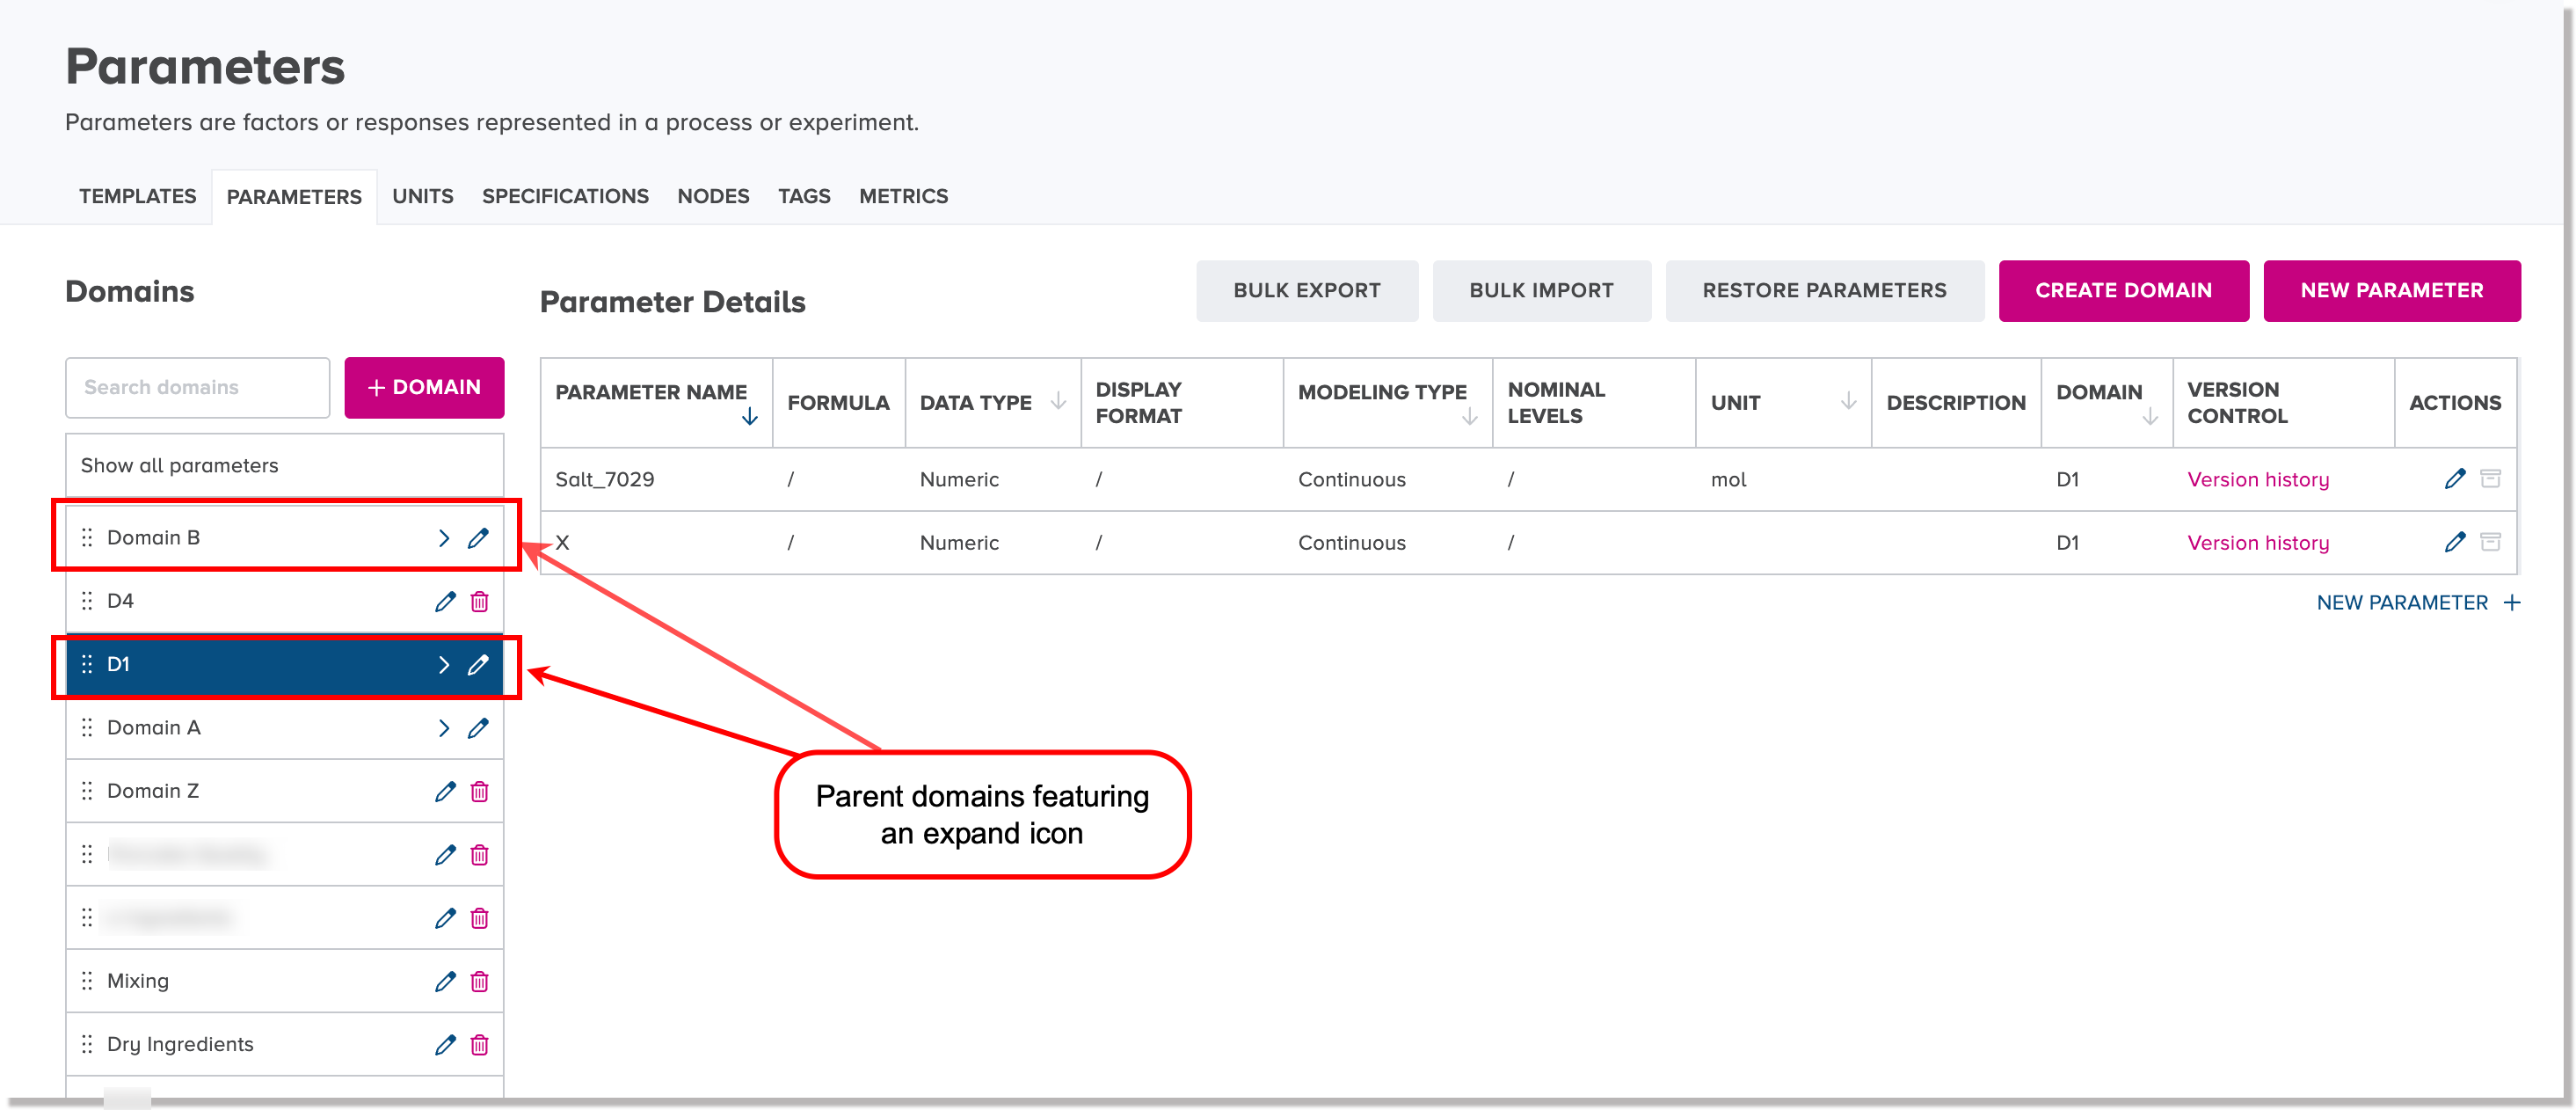
Task: Click the Search domains field
Action: pyautogui.click(x=197, y=388)
